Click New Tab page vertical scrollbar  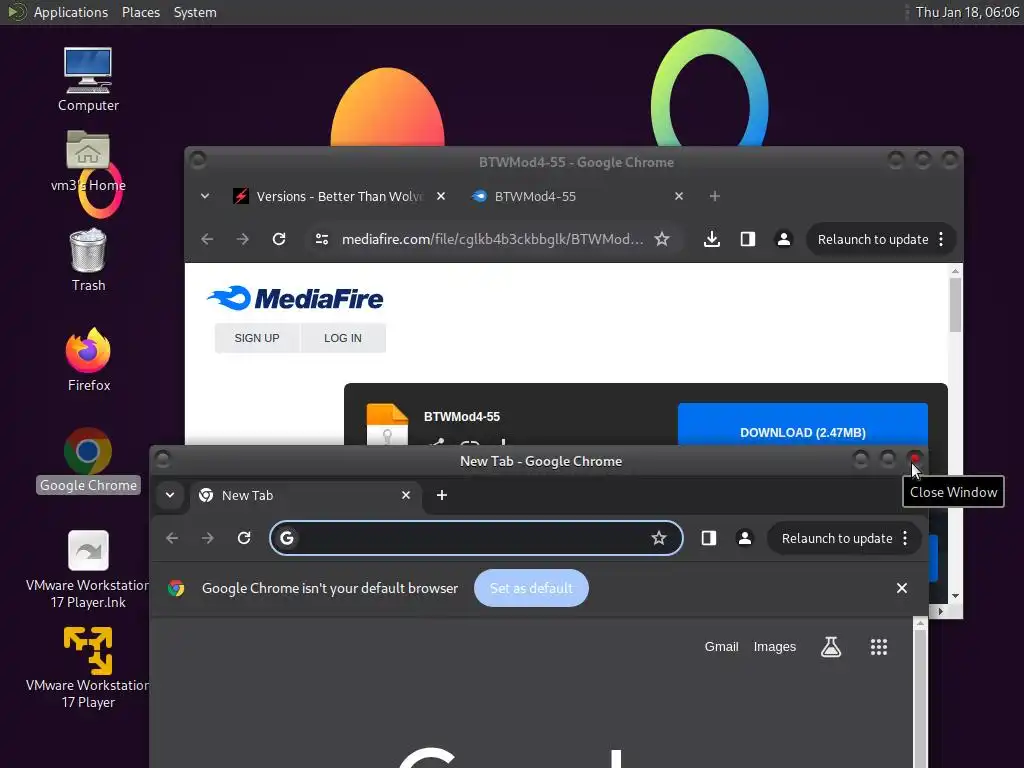pos(920,699)
